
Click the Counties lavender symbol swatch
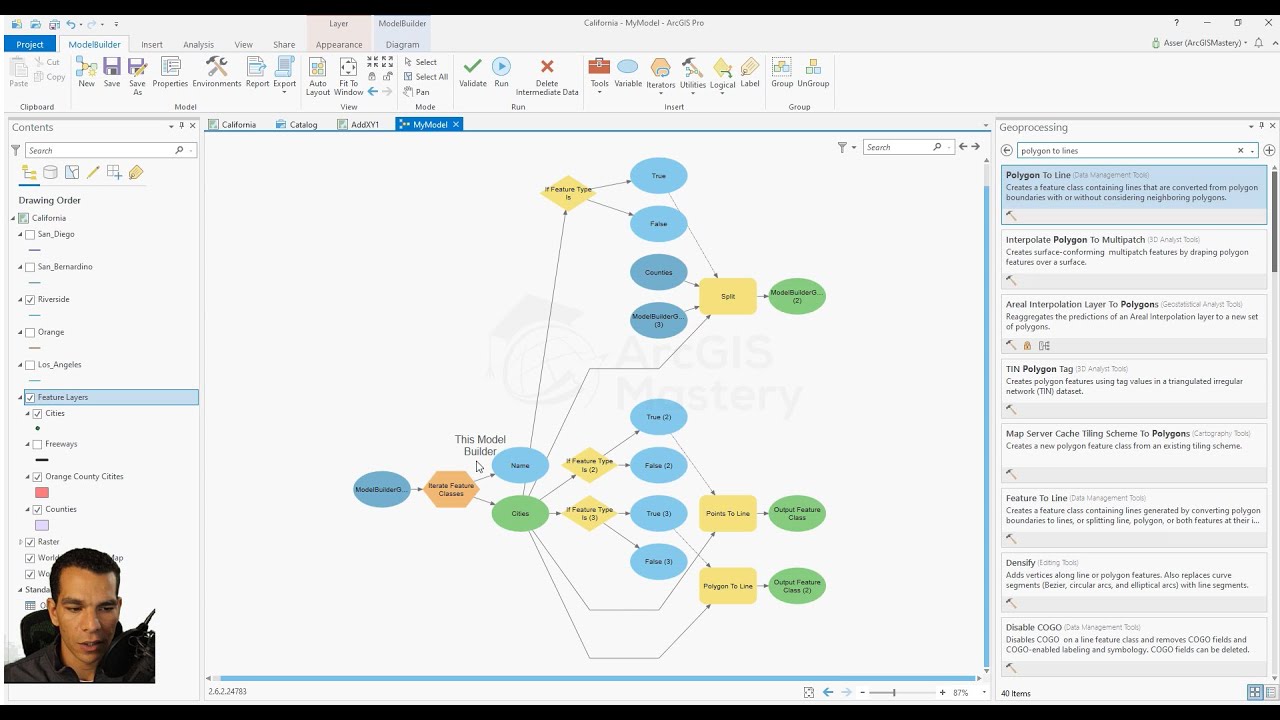click(x=42, y=525)
